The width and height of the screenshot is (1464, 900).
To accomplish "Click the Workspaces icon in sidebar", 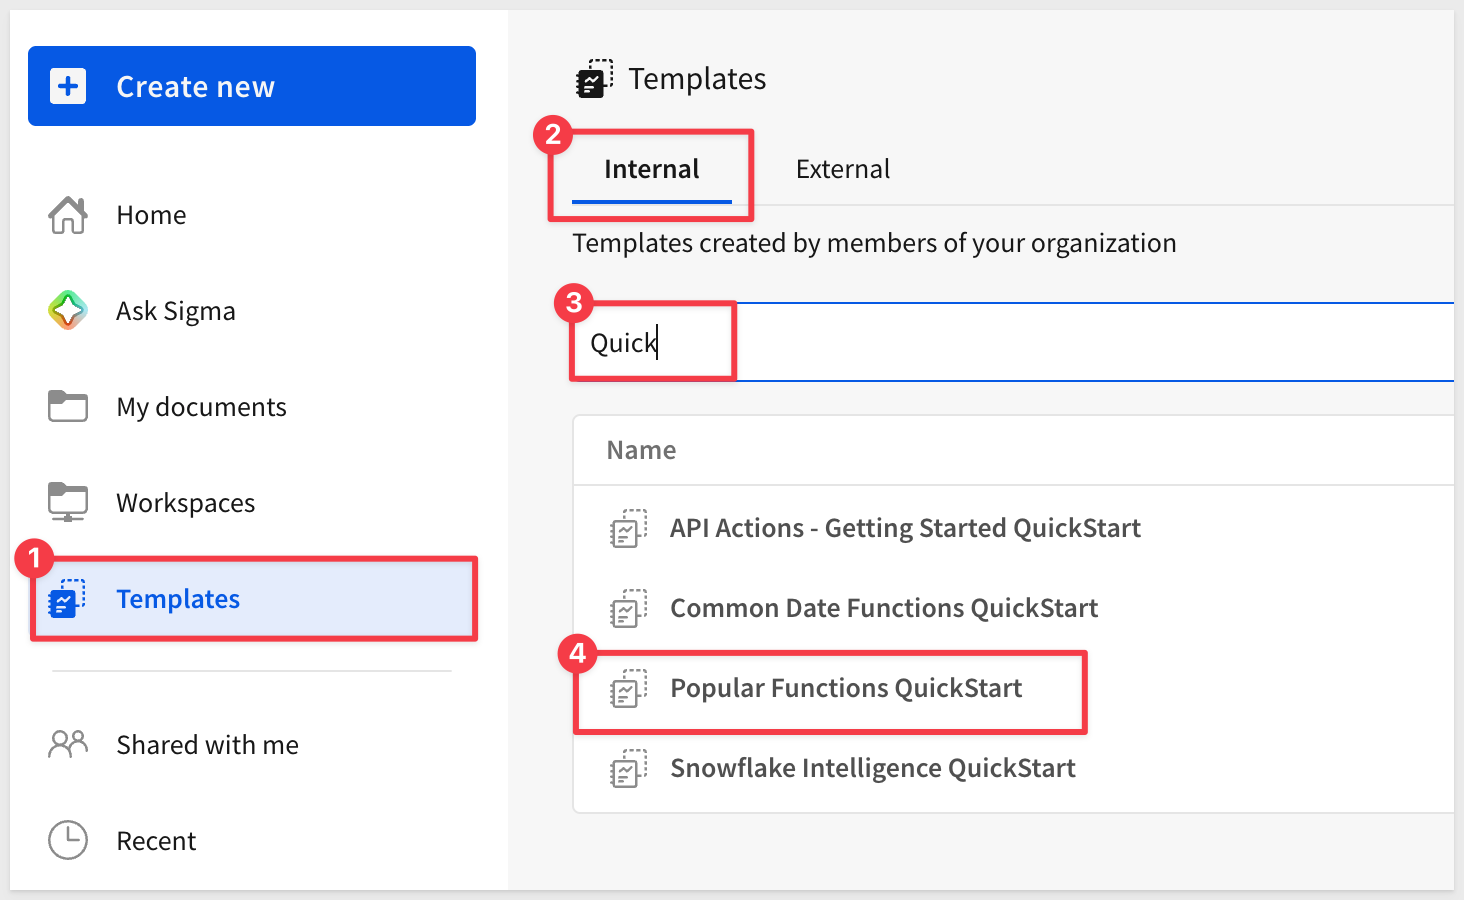I will [68, 502].
